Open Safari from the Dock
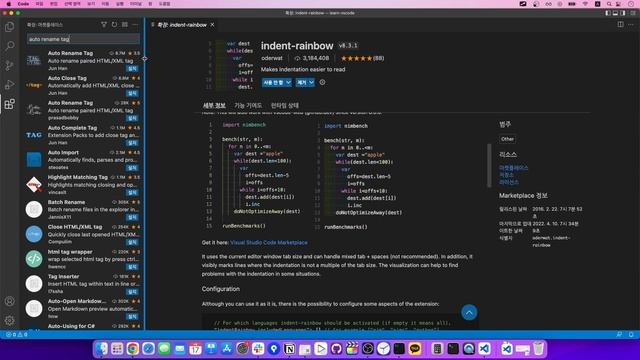 coord(148,349)
